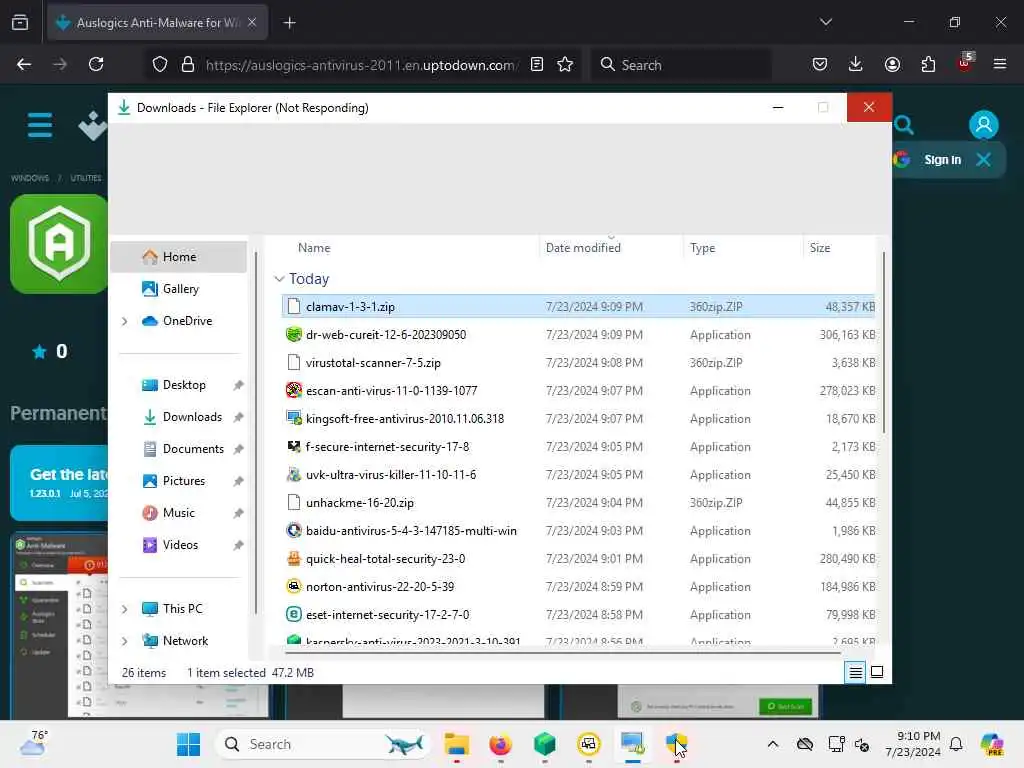The height and width of the screenshot is (768, 1024).
Task: Click the pin icon next to Videos
Action: coord(238,545)
